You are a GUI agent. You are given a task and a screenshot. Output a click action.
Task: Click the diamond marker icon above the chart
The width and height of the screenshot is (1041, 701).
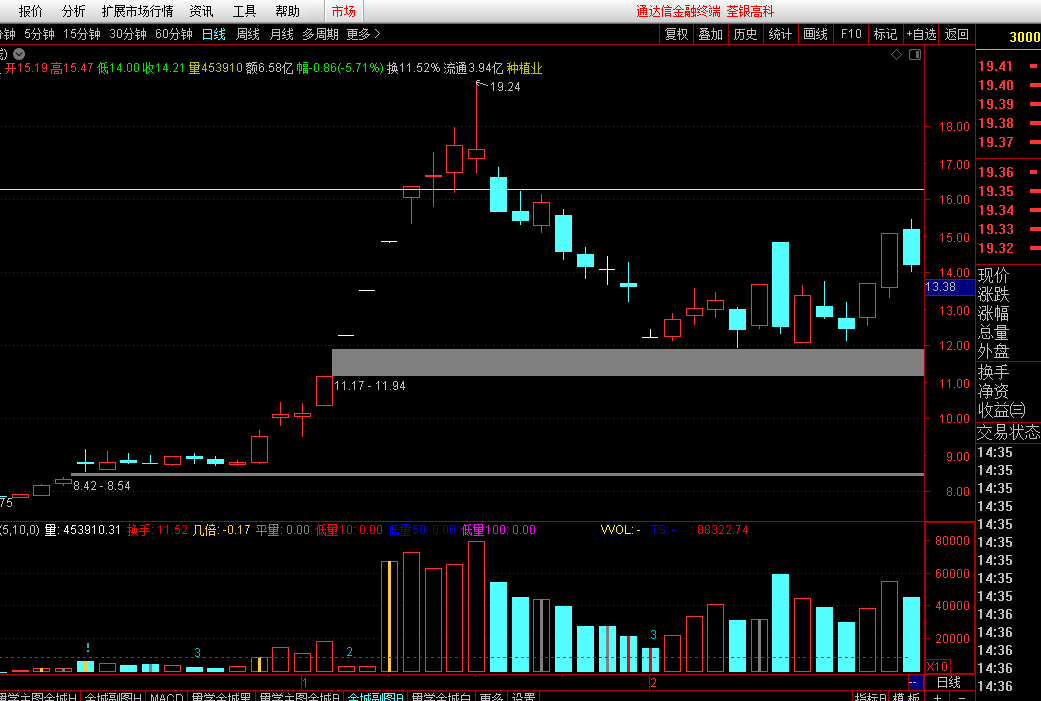pos(896,54)
